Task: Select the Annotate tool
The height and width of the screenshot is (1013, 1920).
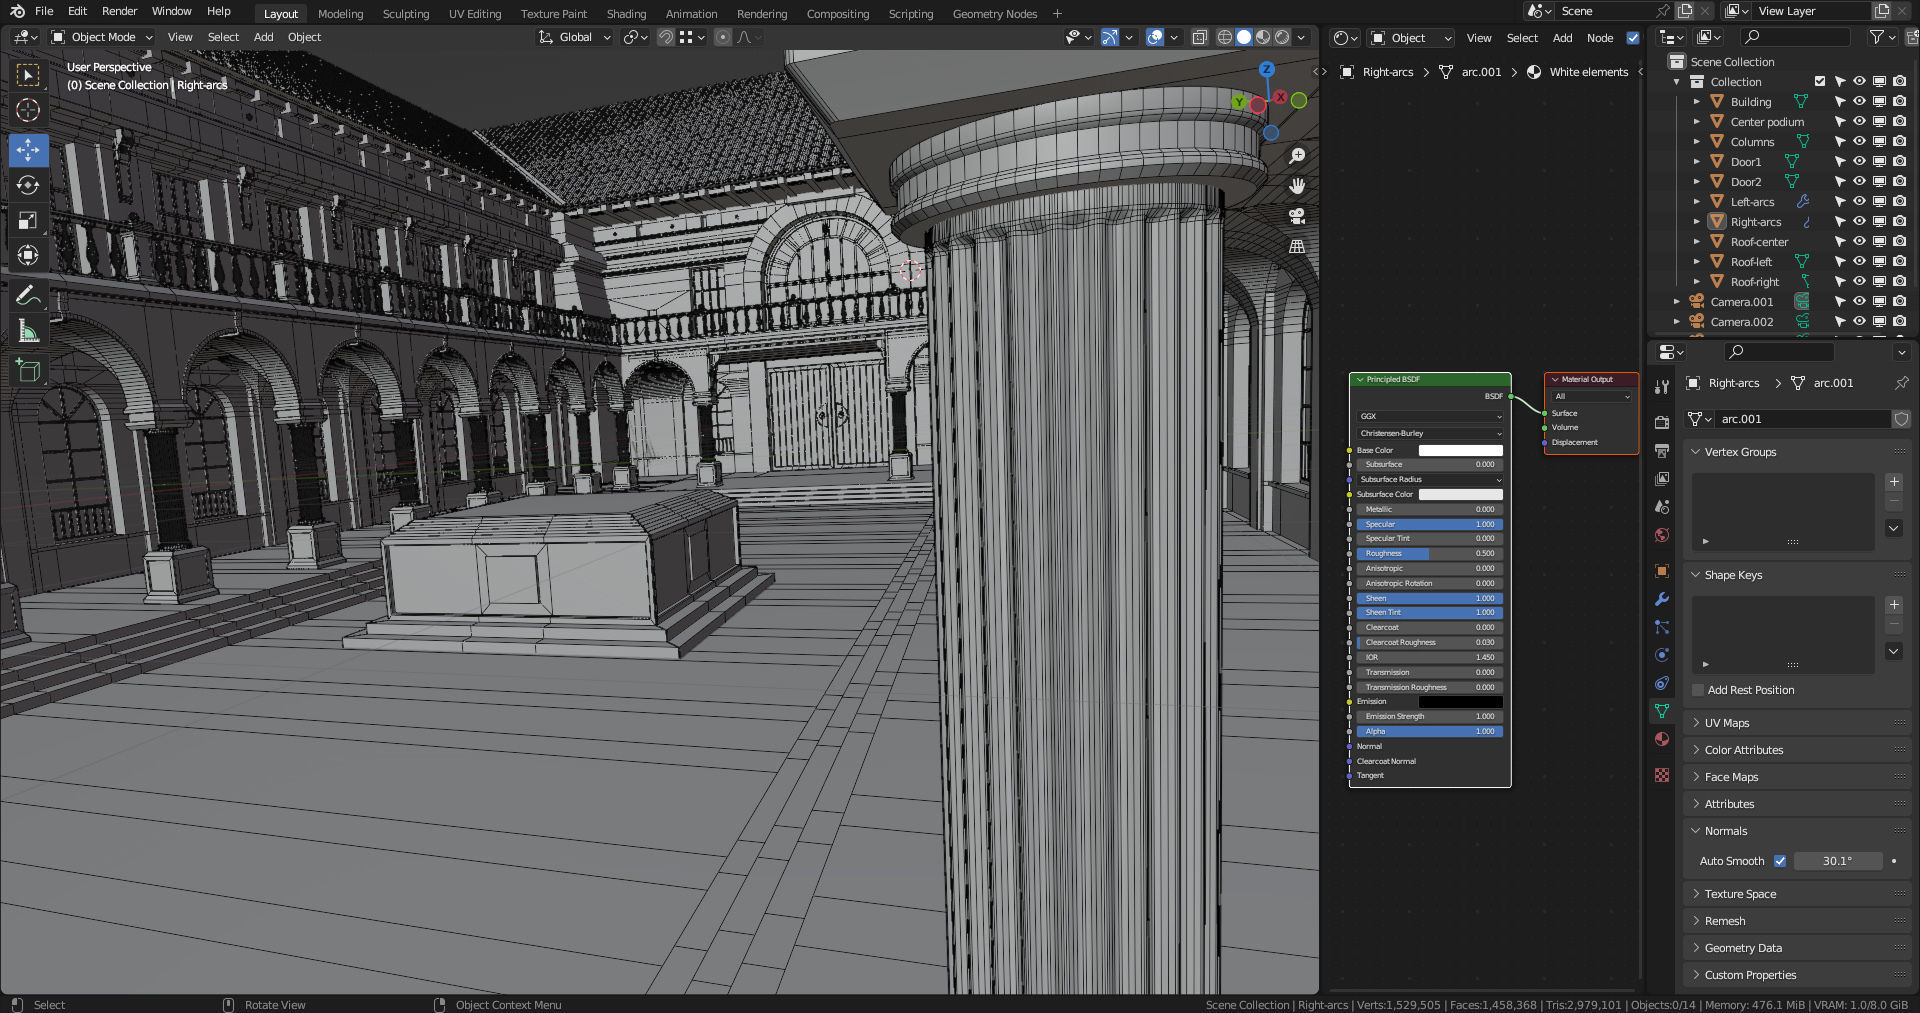Action: tap(28, 296)
